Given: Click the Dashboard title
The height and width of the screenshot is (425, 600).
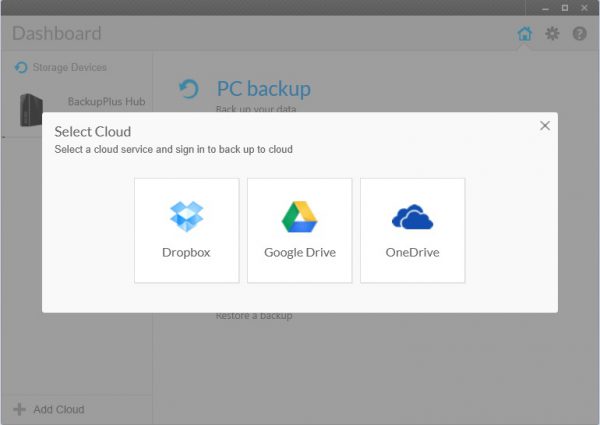Looking at the screenshot, I should [x=57, y=33].
